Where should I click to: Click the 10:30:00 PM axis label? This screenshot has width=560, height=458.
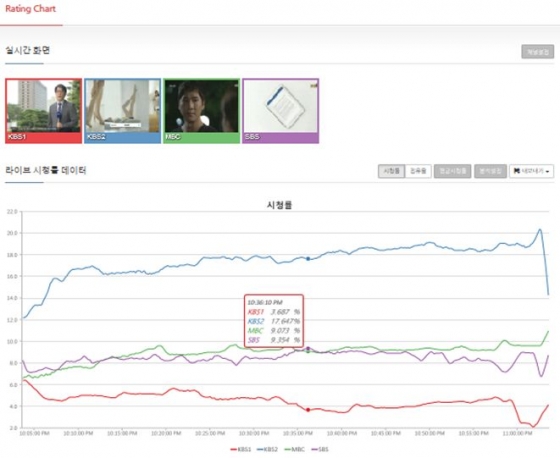(x=254, y=433)
